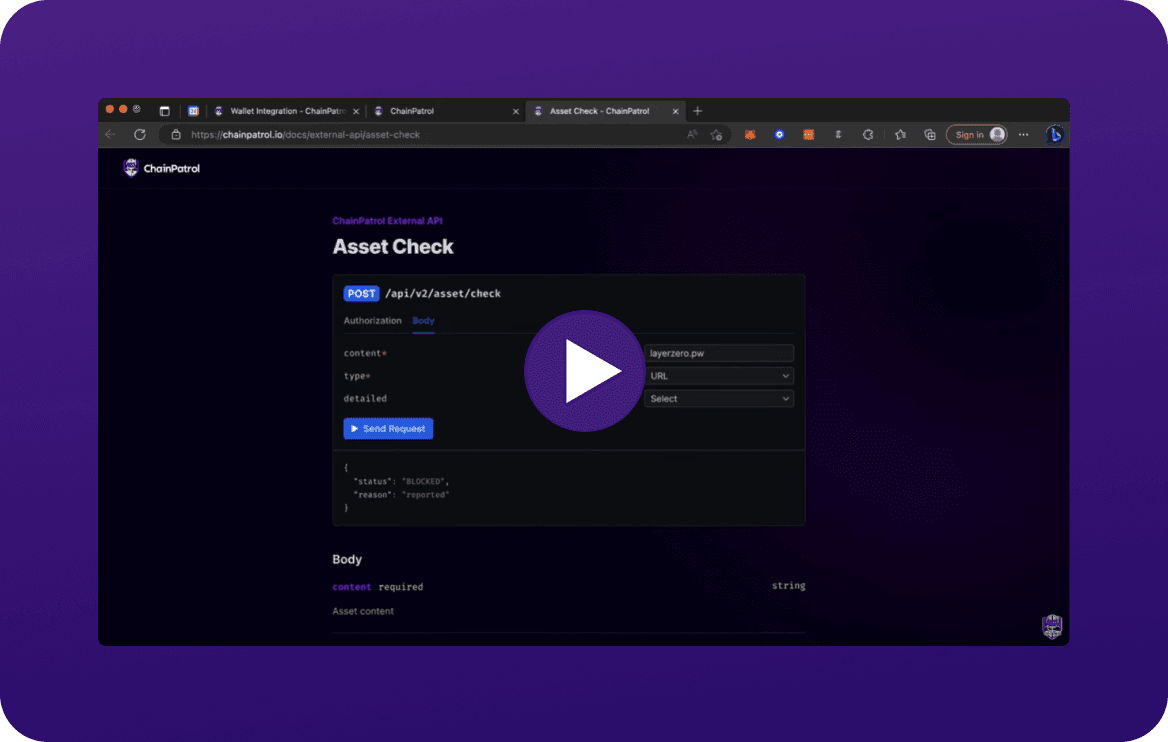Click the "status": "BLOCKED" response line
This screenshot has width=1168, height=742.
(x=402, y=481)
